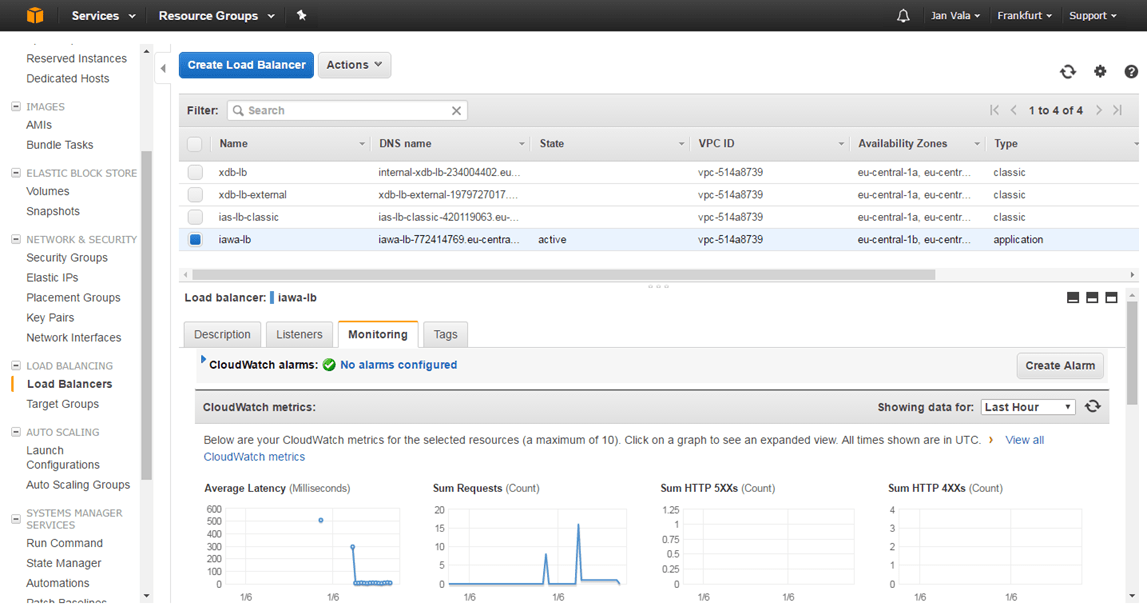This screenshot has height=607, width=1147.
Task: Open the notifications bell icon
Action: coord(903,16)
